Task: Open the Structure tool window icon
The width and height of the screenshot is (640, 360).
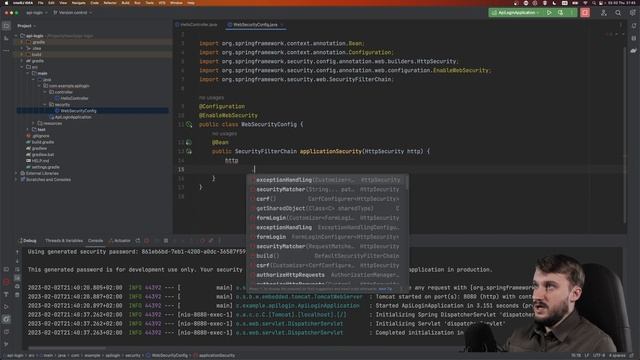Action: (6, 38)
